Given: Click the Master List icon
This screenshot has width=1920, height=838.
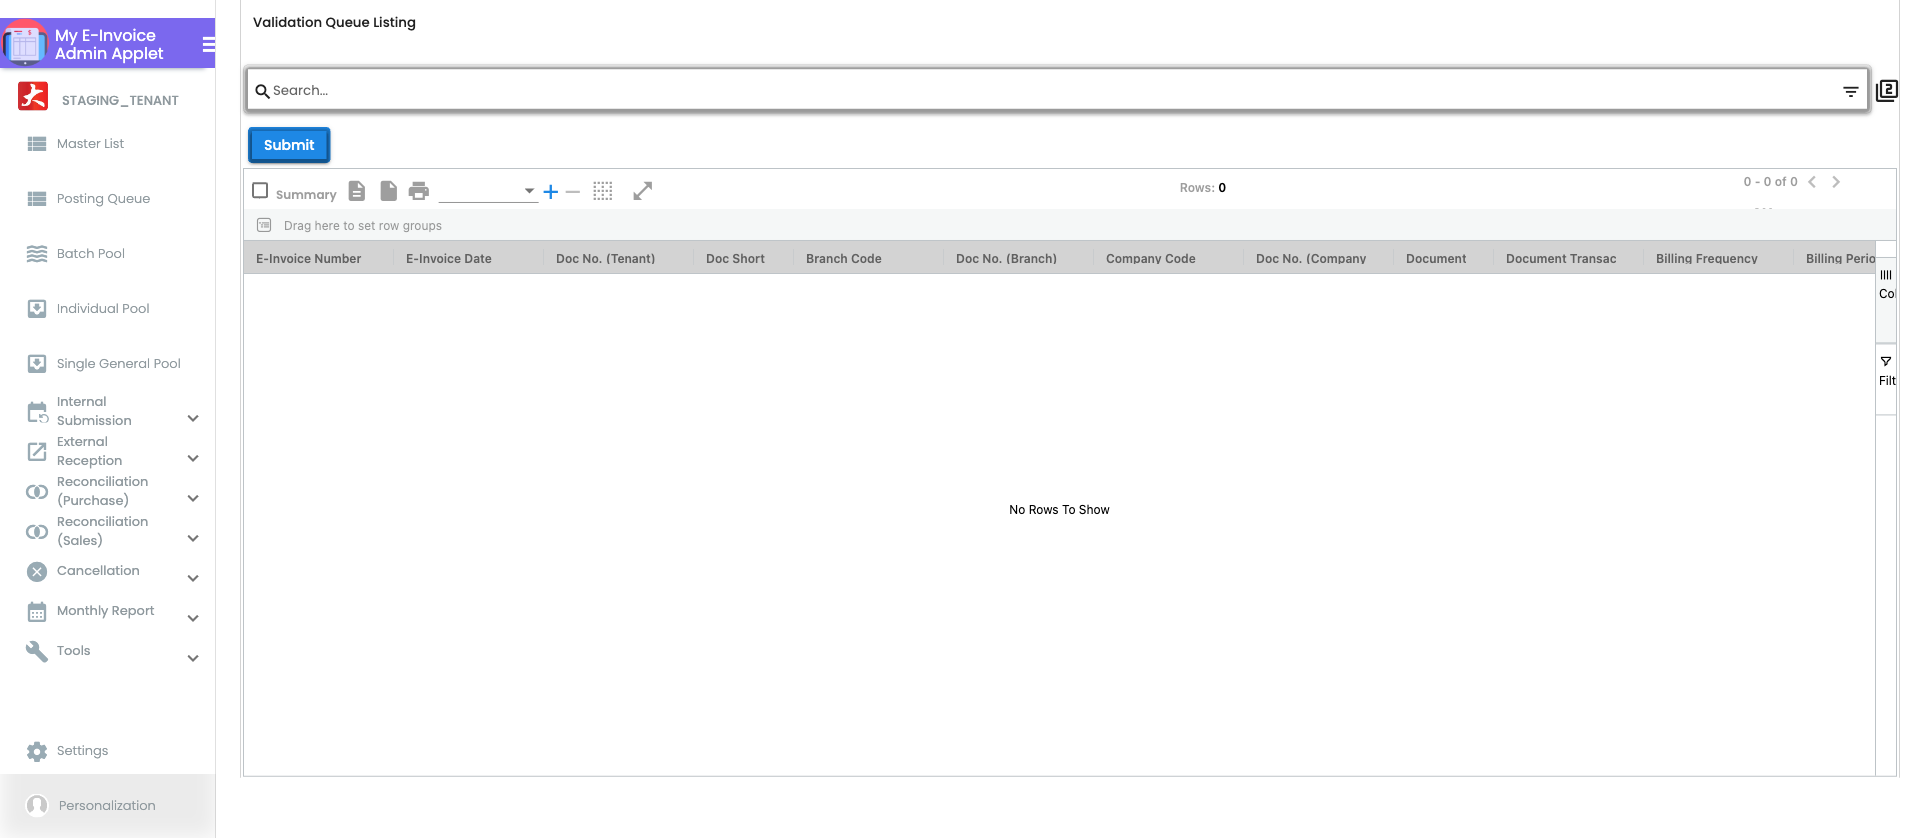Looking at the screenshot, I should click(37, 144).
